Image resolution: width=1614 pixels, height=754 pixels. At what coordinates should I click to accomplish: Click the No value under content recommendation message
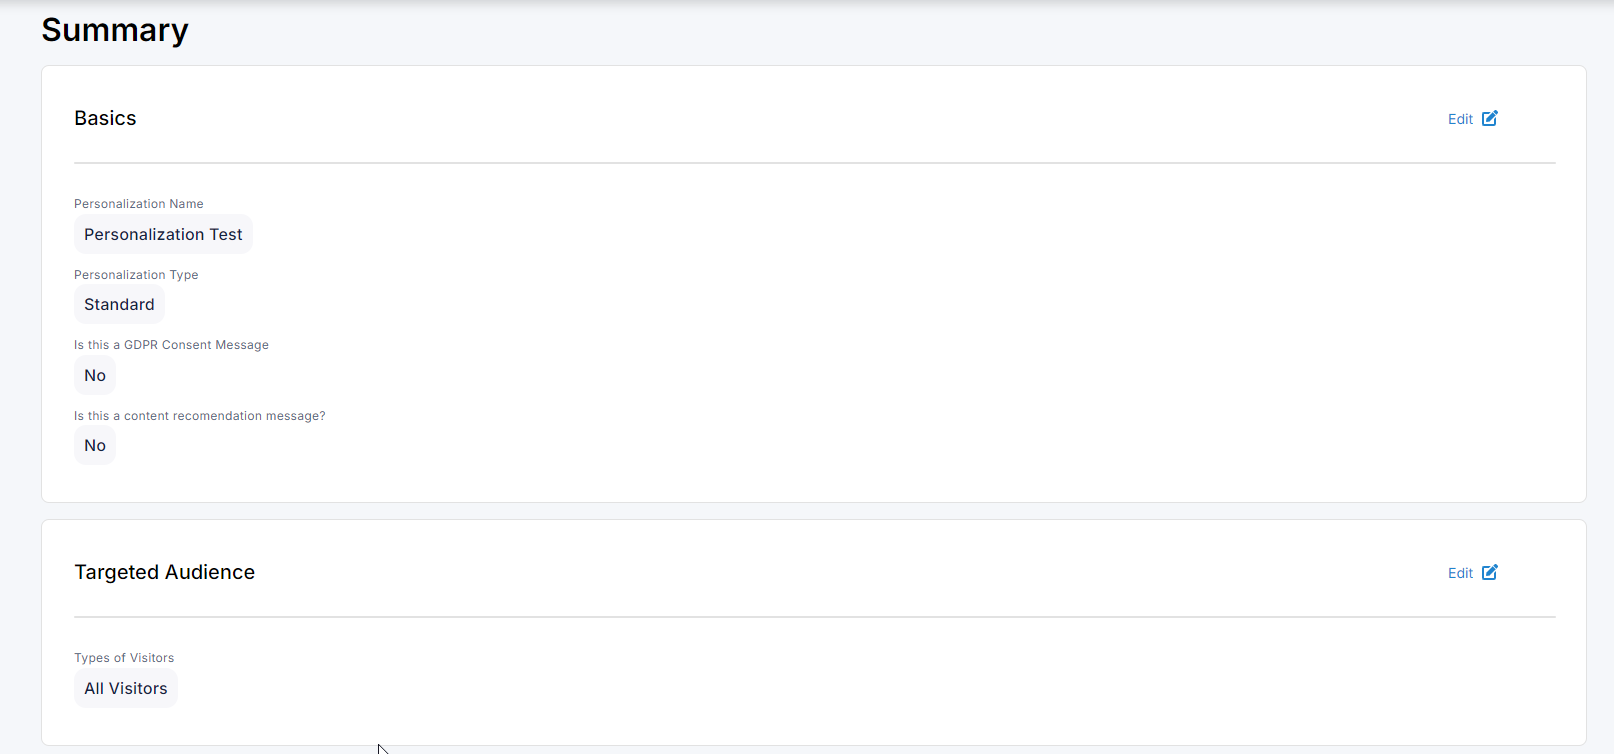coord(95,445)
